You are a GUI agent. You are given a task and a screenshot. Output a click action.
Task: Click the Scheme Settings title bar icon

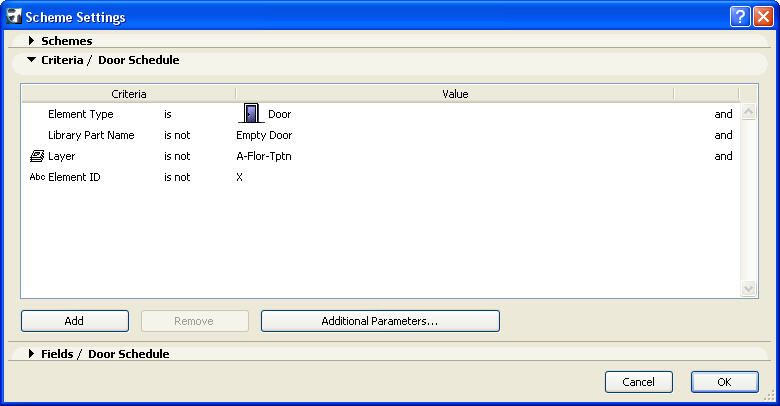coord(14,16)
